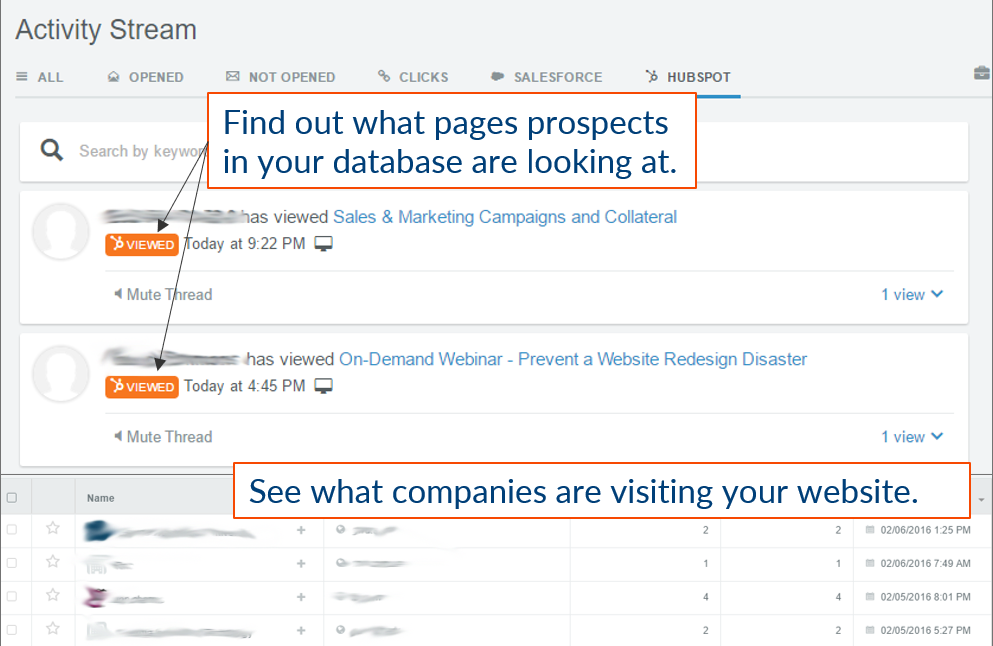Click calendar icon beside 02/06/2016 1:25 PM
This screenshot has height=646, width=993.
(x=870, y=529)
